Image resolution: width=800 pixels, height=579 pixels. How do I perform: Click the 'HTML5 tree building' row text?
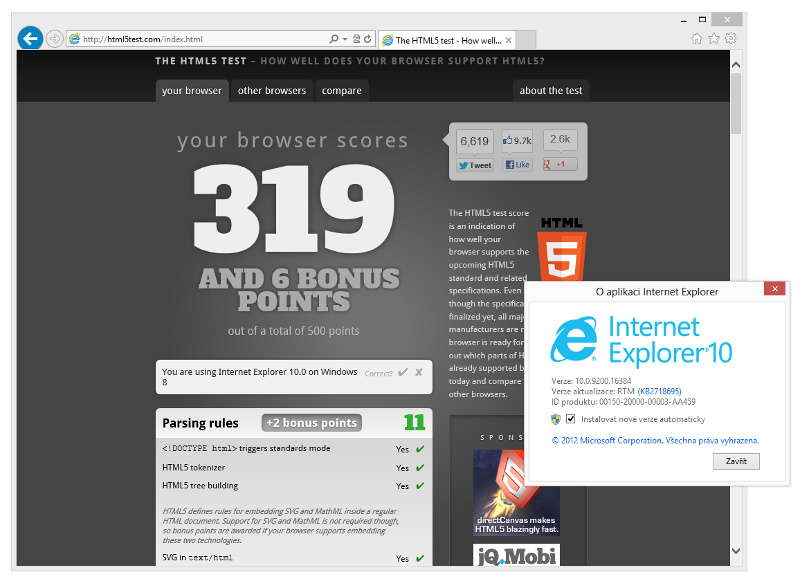[200, 486]
